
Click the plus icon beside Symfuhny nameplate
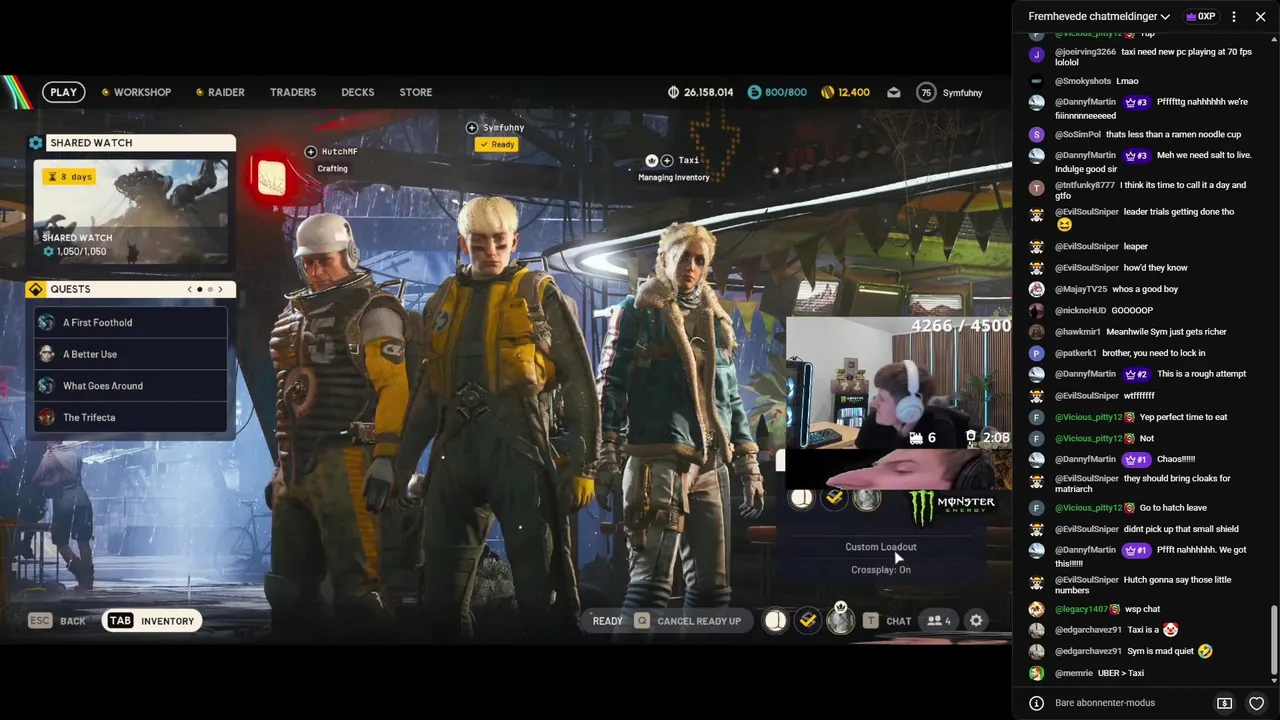[x=472, y=128]
